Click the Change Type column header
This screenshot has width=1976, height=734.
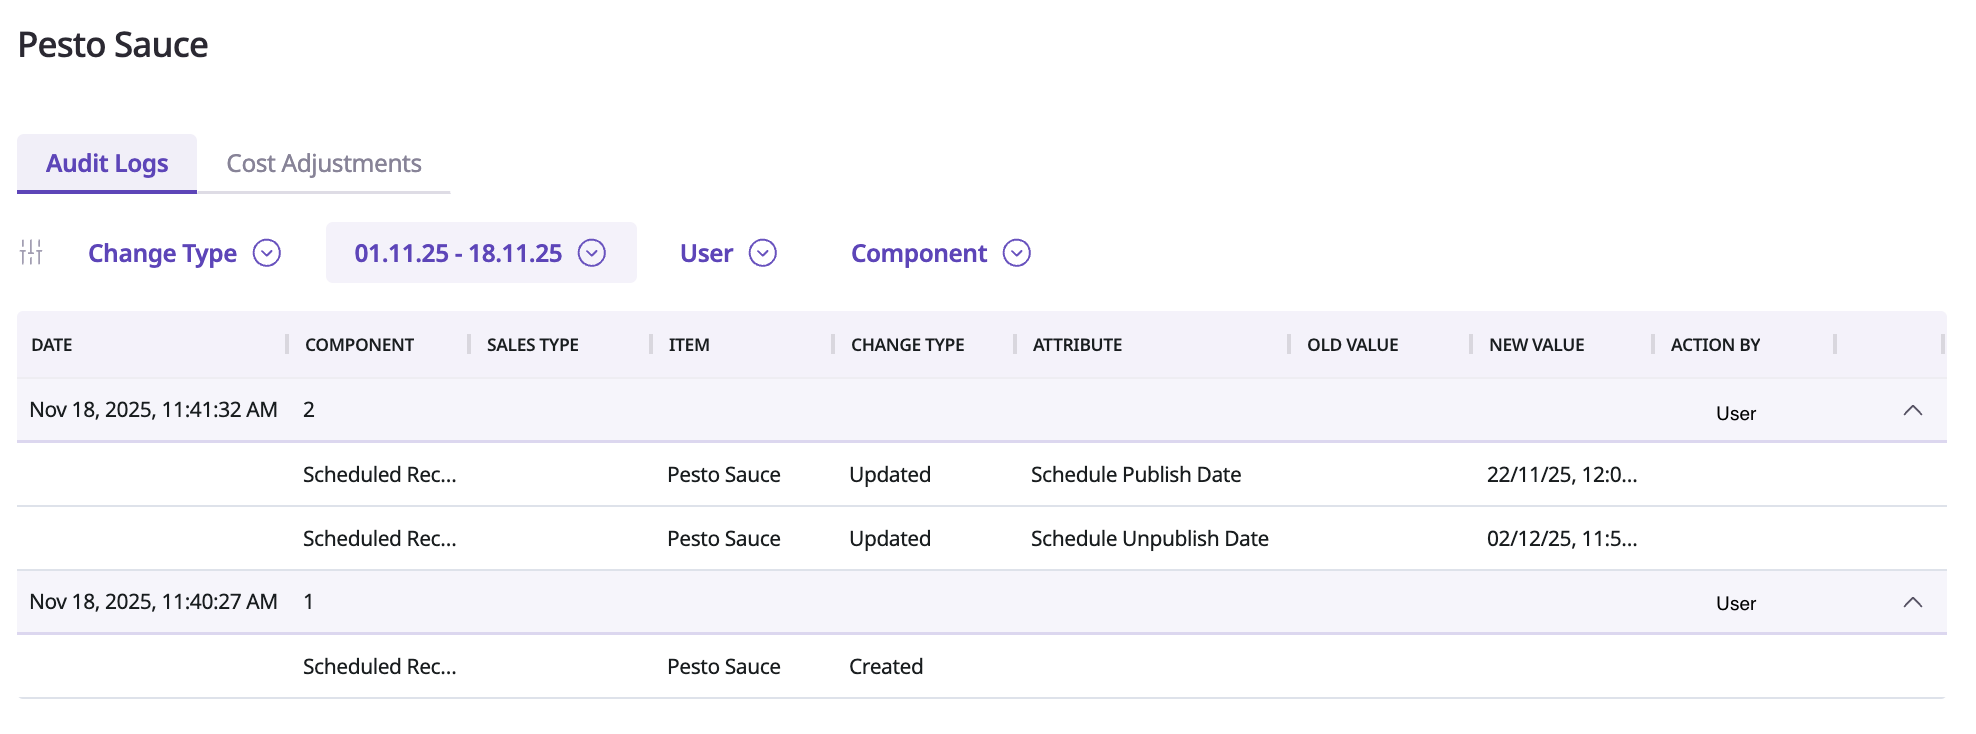(907, 345)
